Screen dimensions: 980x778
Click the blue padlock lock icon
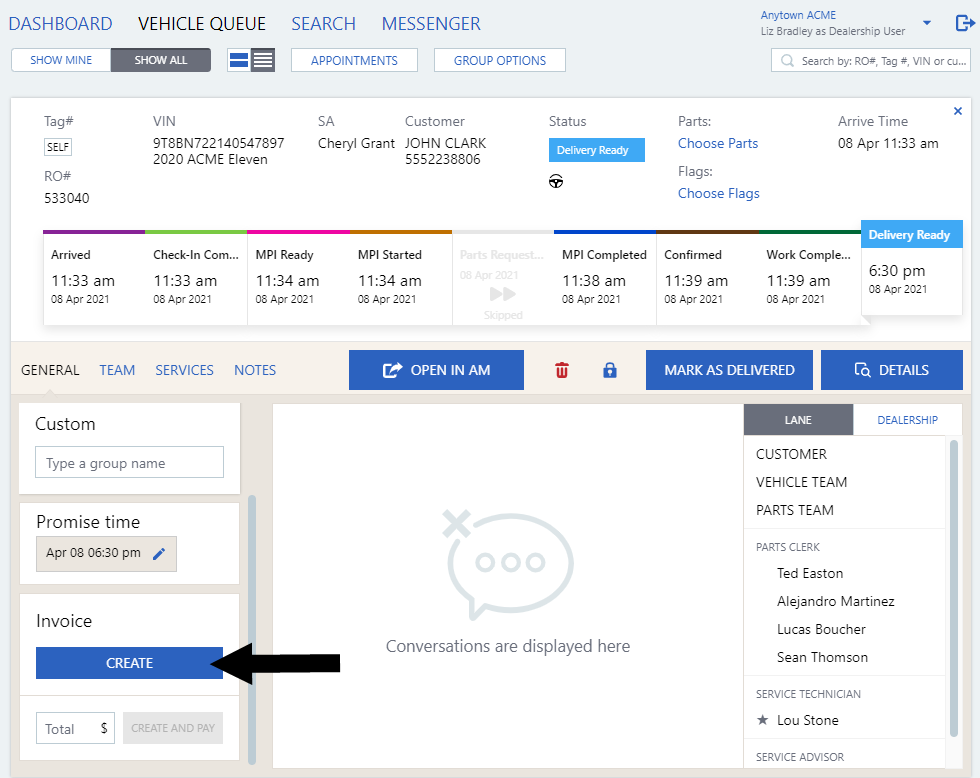tap(610, 370)
